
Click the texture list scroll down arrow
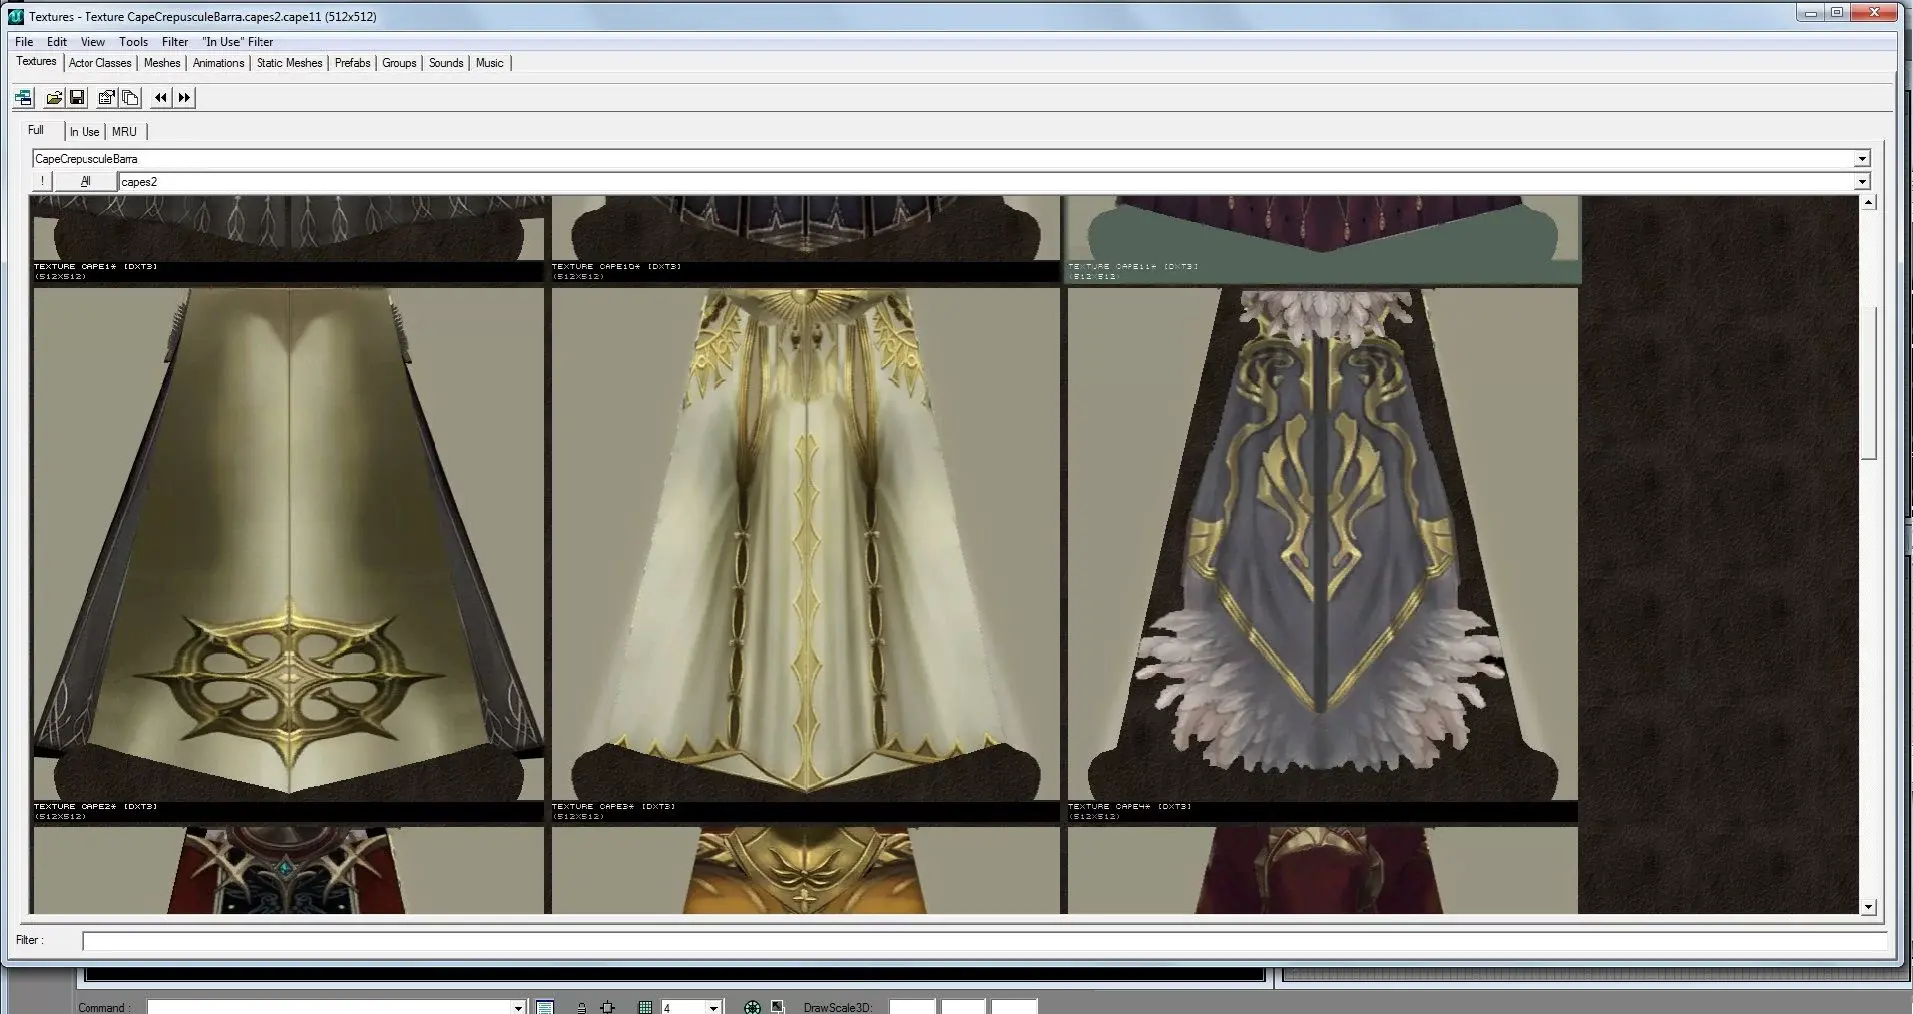(1869, 907)
